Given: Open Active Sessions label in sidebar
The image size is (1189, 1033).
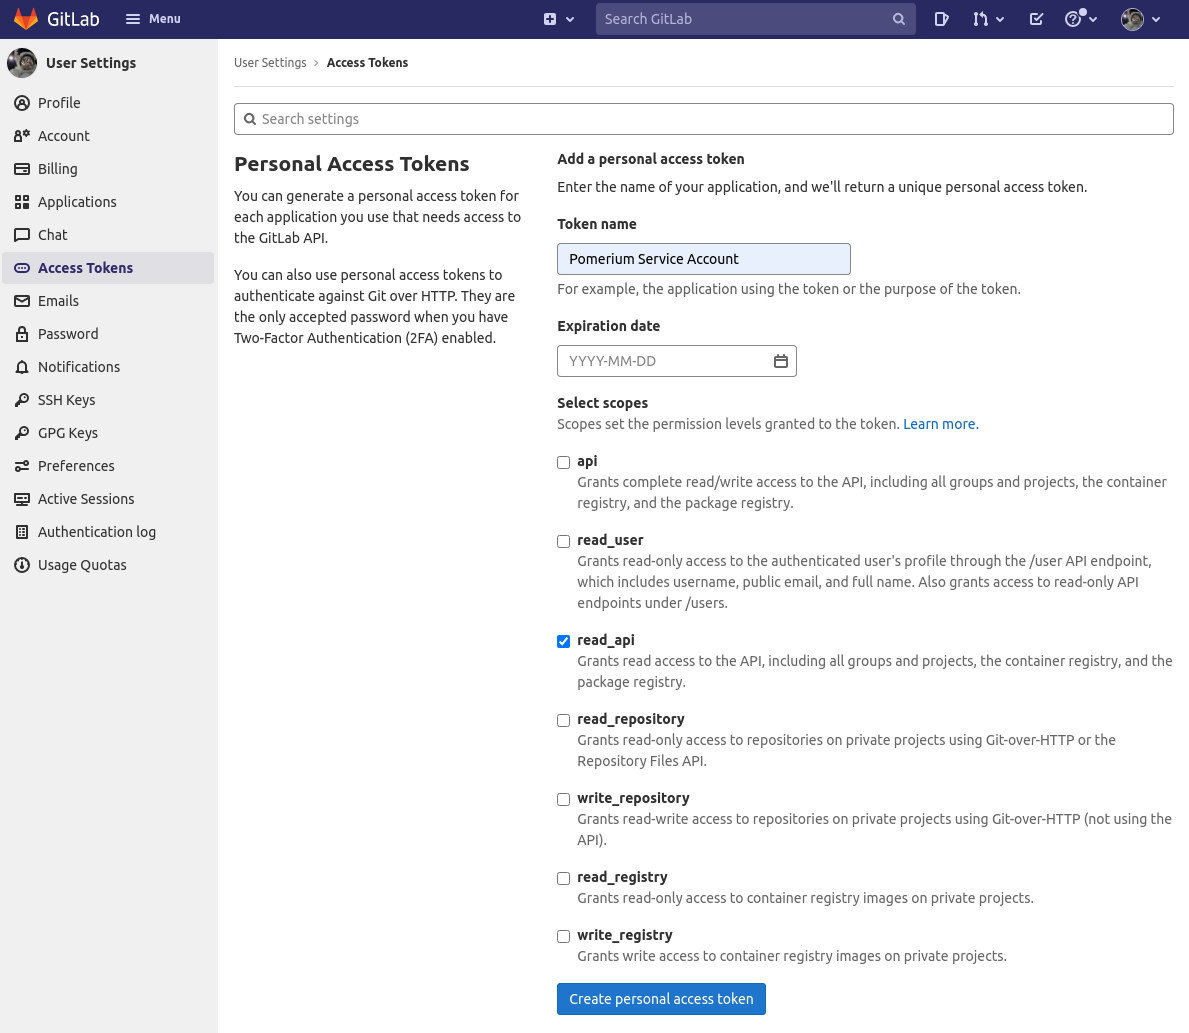Looking at the screenshot, I should coord(86,499).
